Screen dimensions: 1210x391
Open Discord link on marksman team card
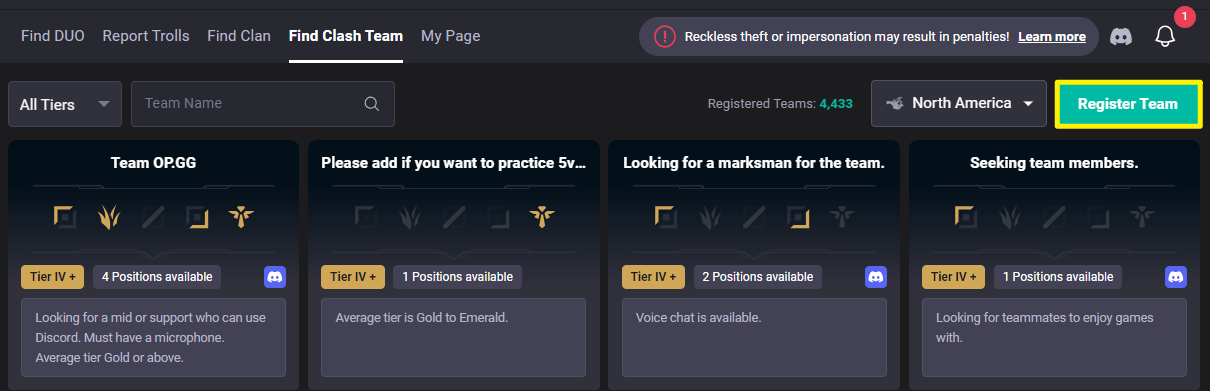click(876, 277)
